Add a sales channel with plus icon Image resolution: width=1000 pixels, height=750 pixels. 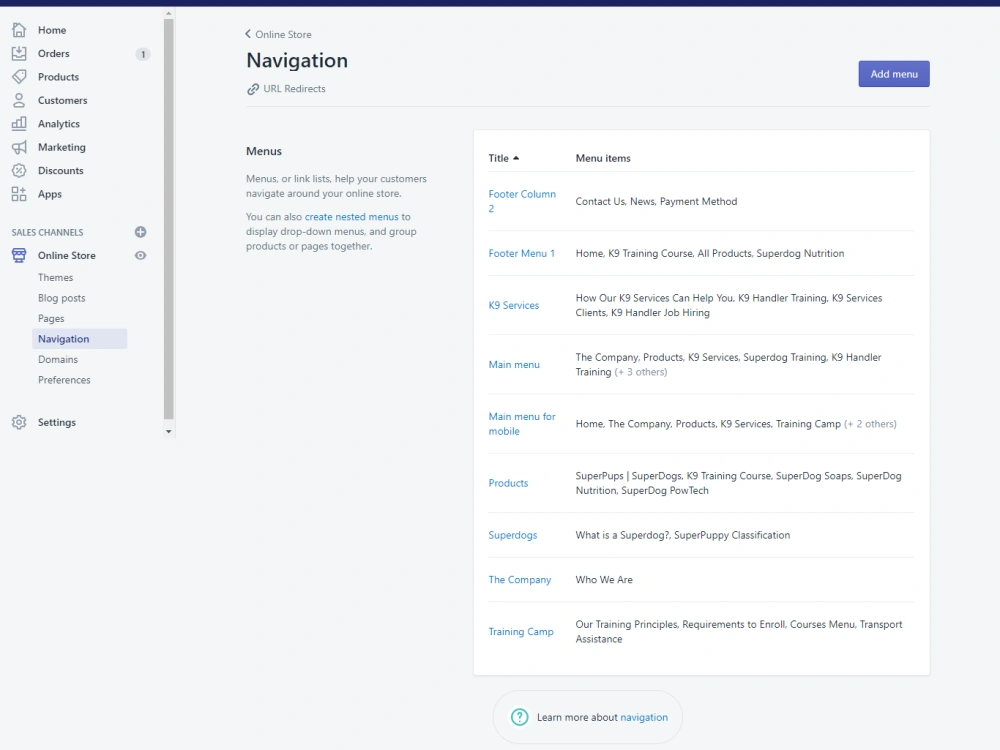pos(140,232)
